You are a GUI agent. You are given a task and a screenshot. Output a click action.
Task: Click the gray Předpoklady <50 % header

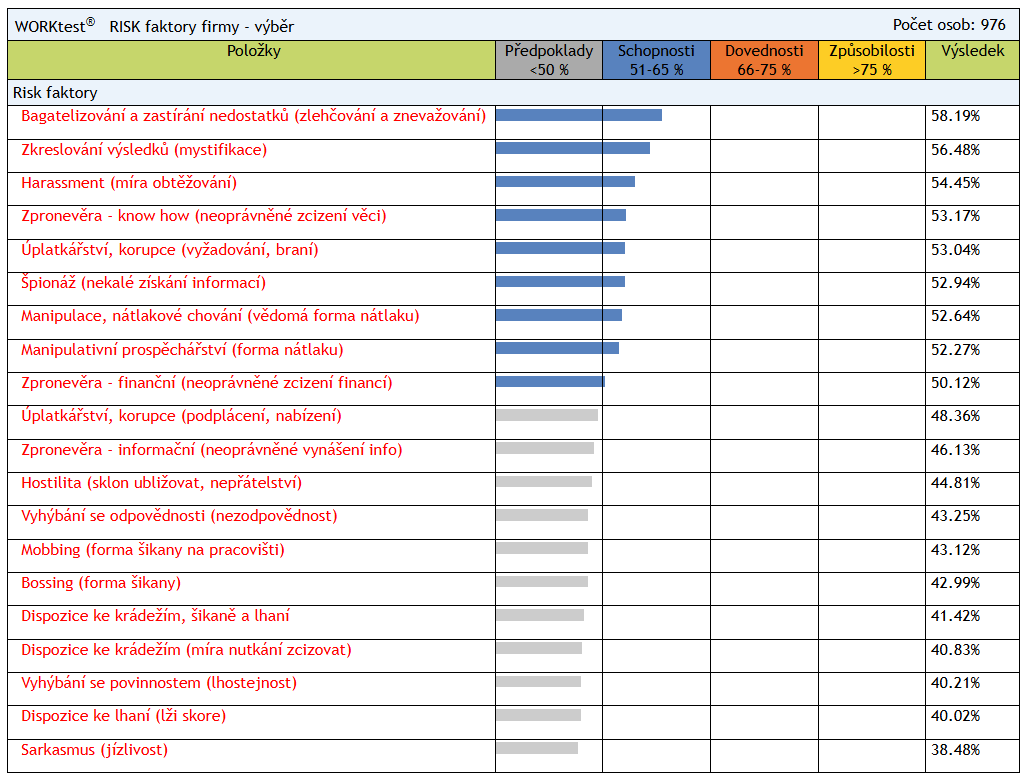coord(549,60)
